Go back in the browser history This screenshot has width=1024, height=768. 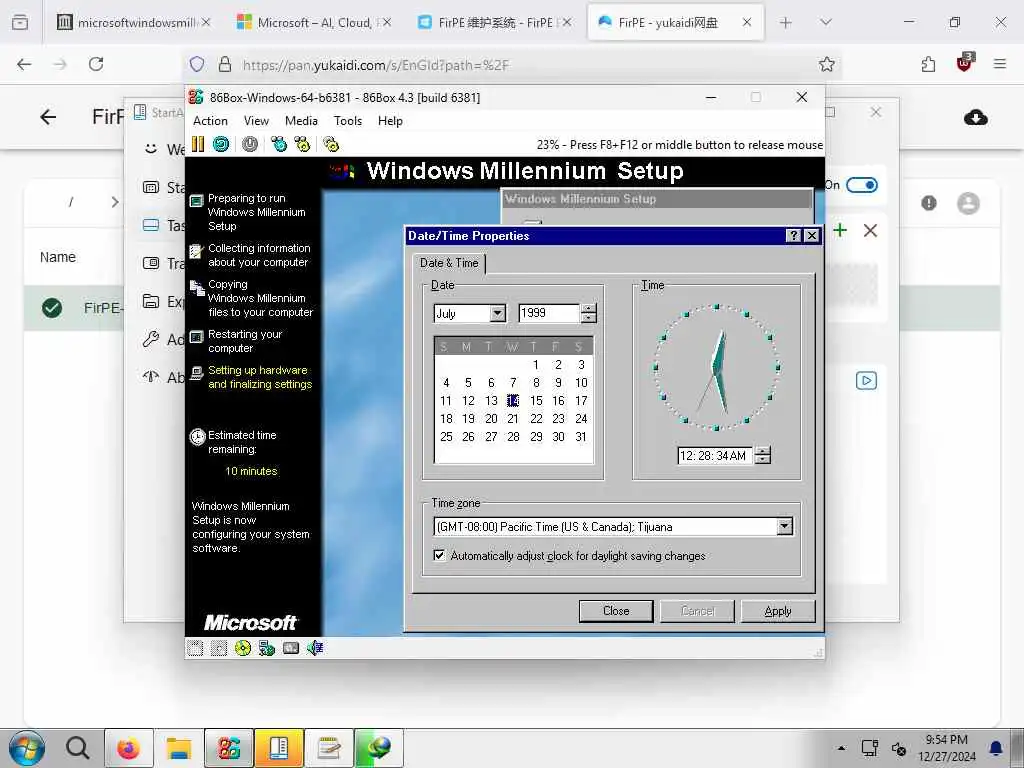coord(24,64)
